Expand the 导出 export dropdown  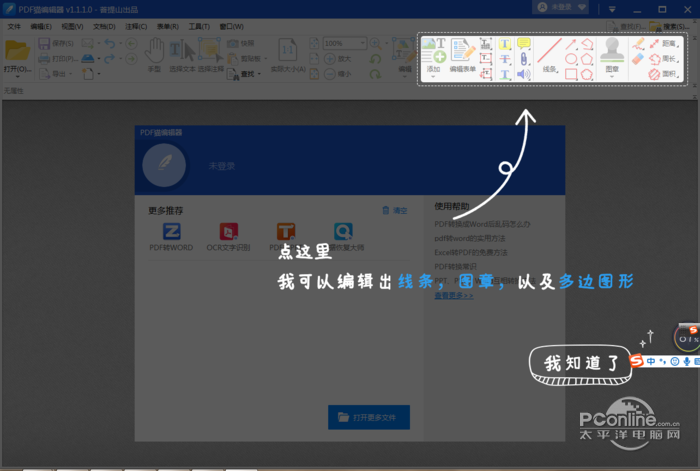[x=71, y=74]
